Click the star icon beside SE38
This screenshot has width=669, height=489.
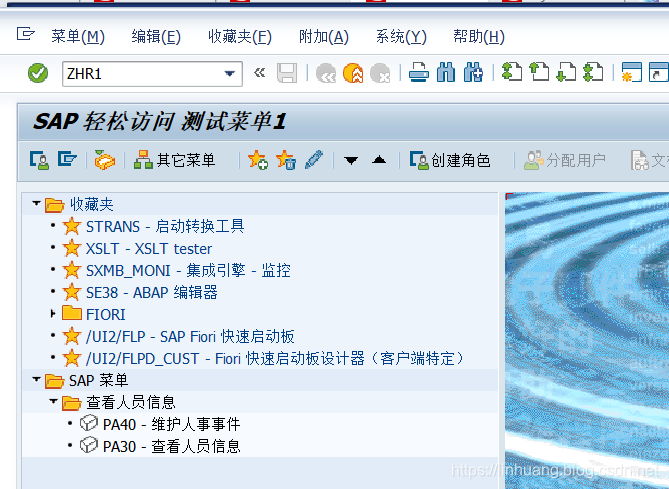(x=72, y=292)
